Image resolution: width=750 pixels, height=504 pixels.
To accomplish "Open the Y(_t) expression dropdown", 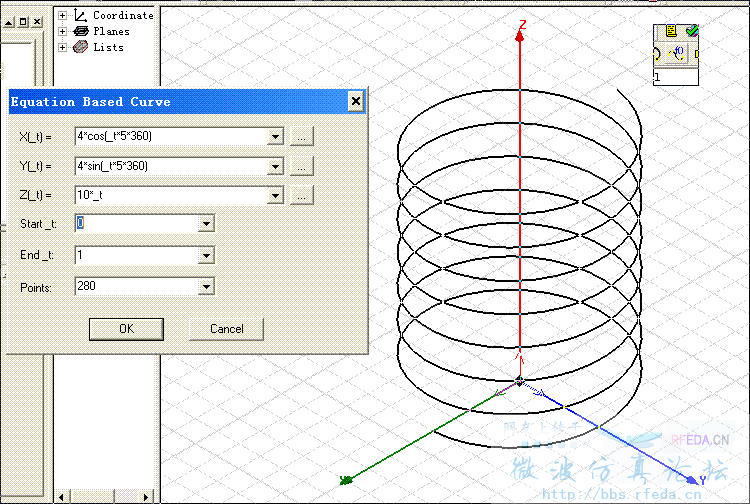I will (x=275, y=166).
